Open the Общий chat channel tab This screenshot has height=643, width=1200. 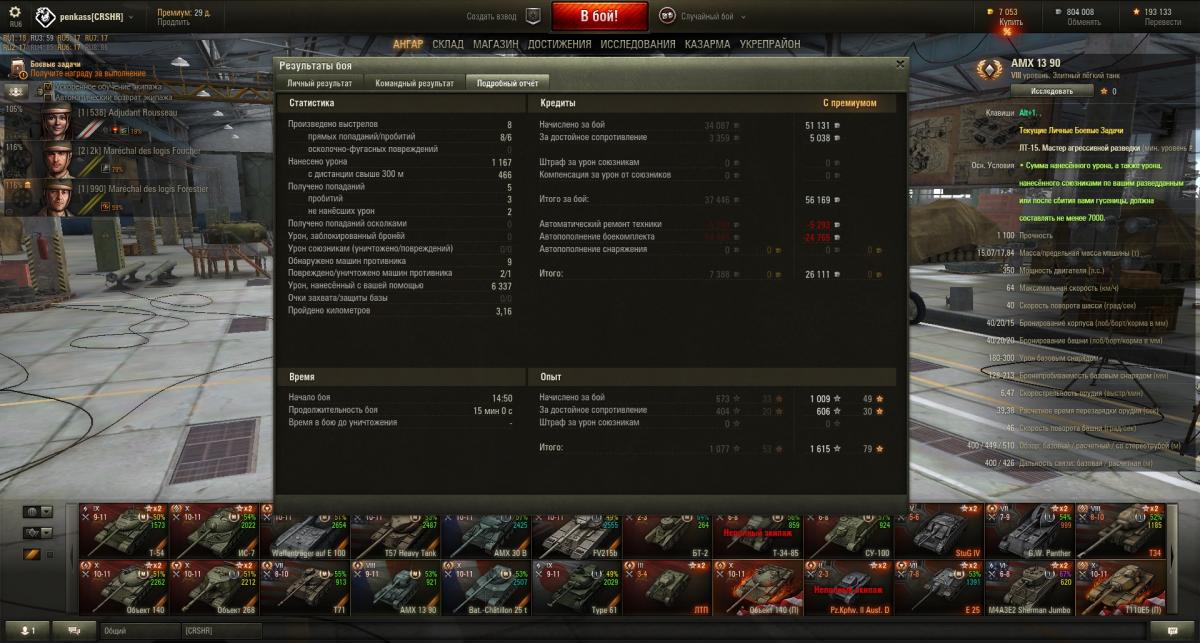click(139, 631)
